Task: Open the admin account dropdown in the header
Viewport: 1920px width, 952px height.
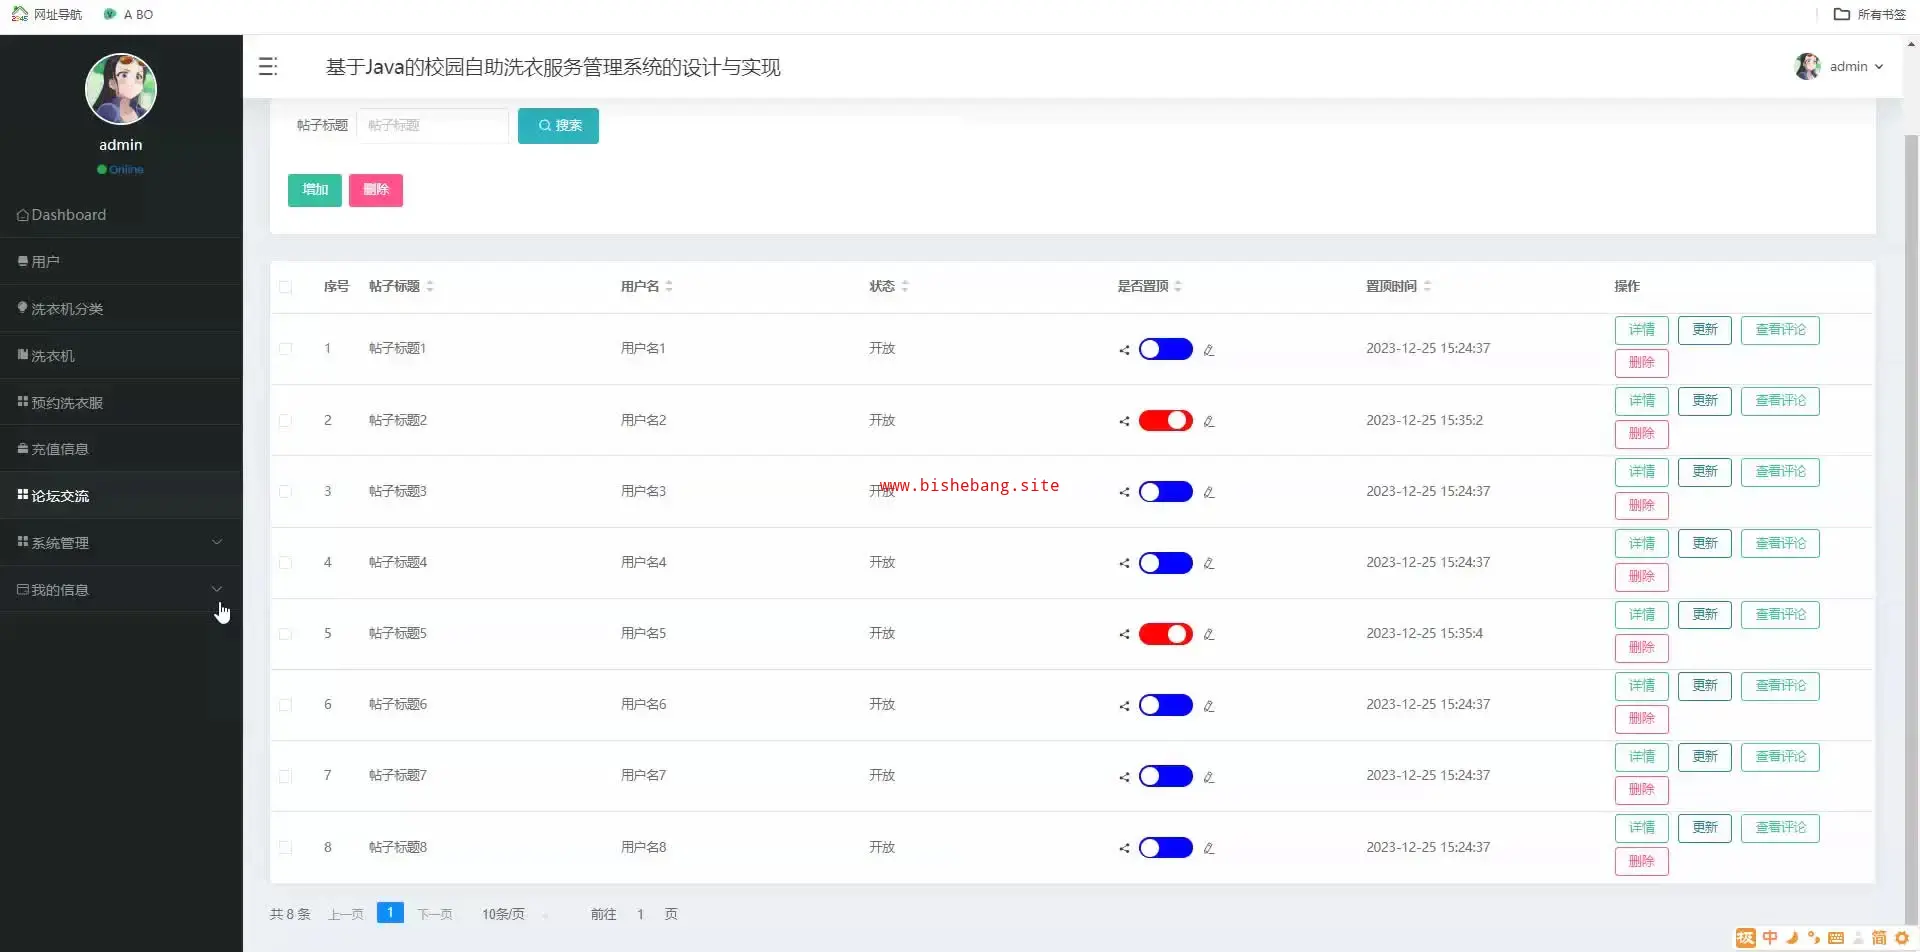Action: [1840, 67]
